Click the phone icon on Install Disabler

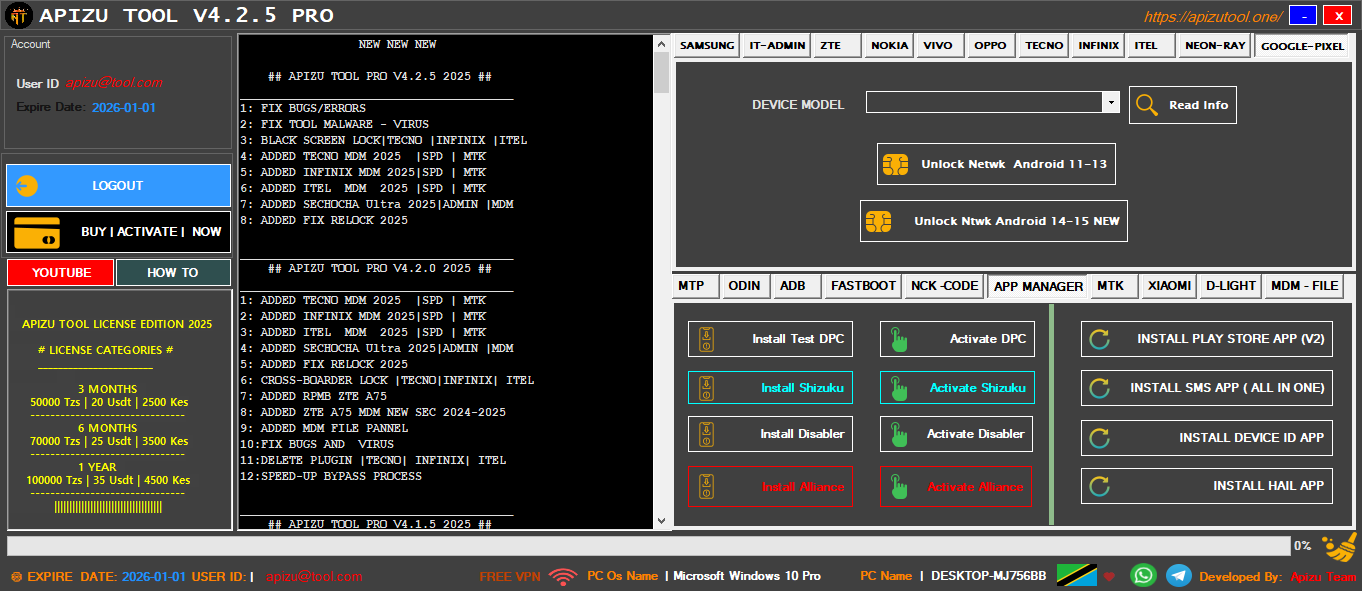tap(706, 434)
